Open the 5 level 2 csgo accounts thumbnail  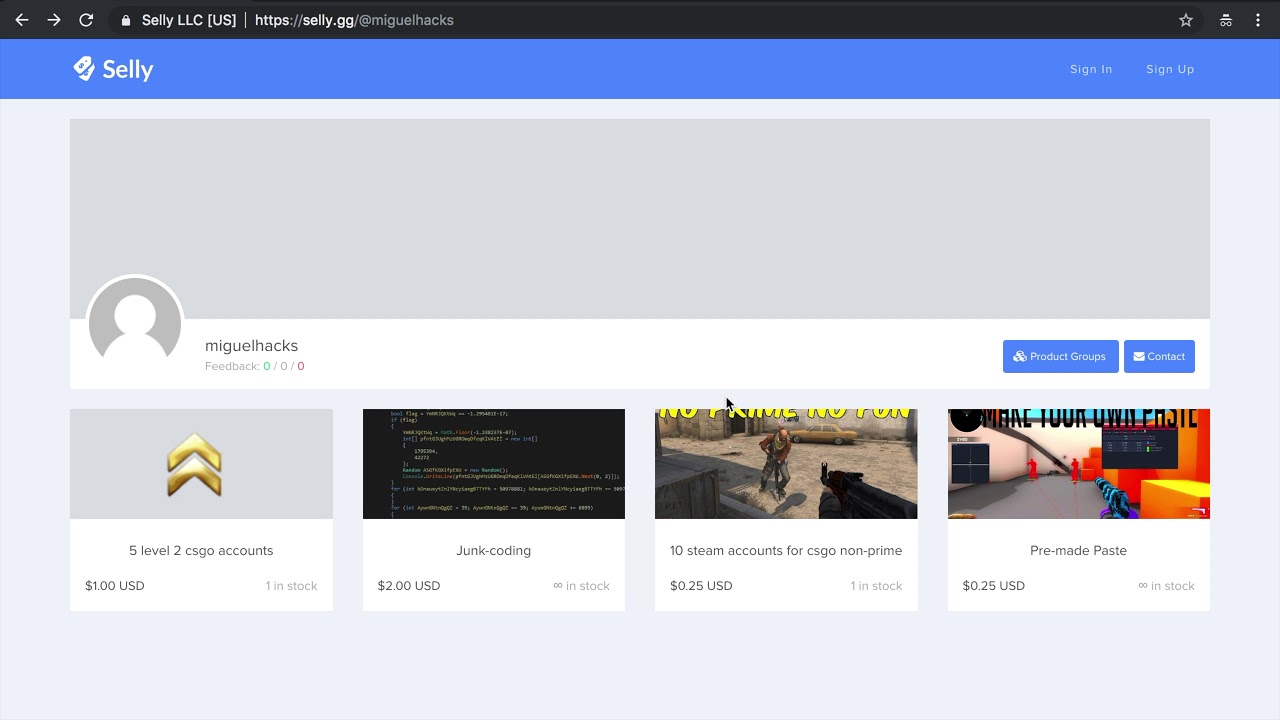[201, 464]
